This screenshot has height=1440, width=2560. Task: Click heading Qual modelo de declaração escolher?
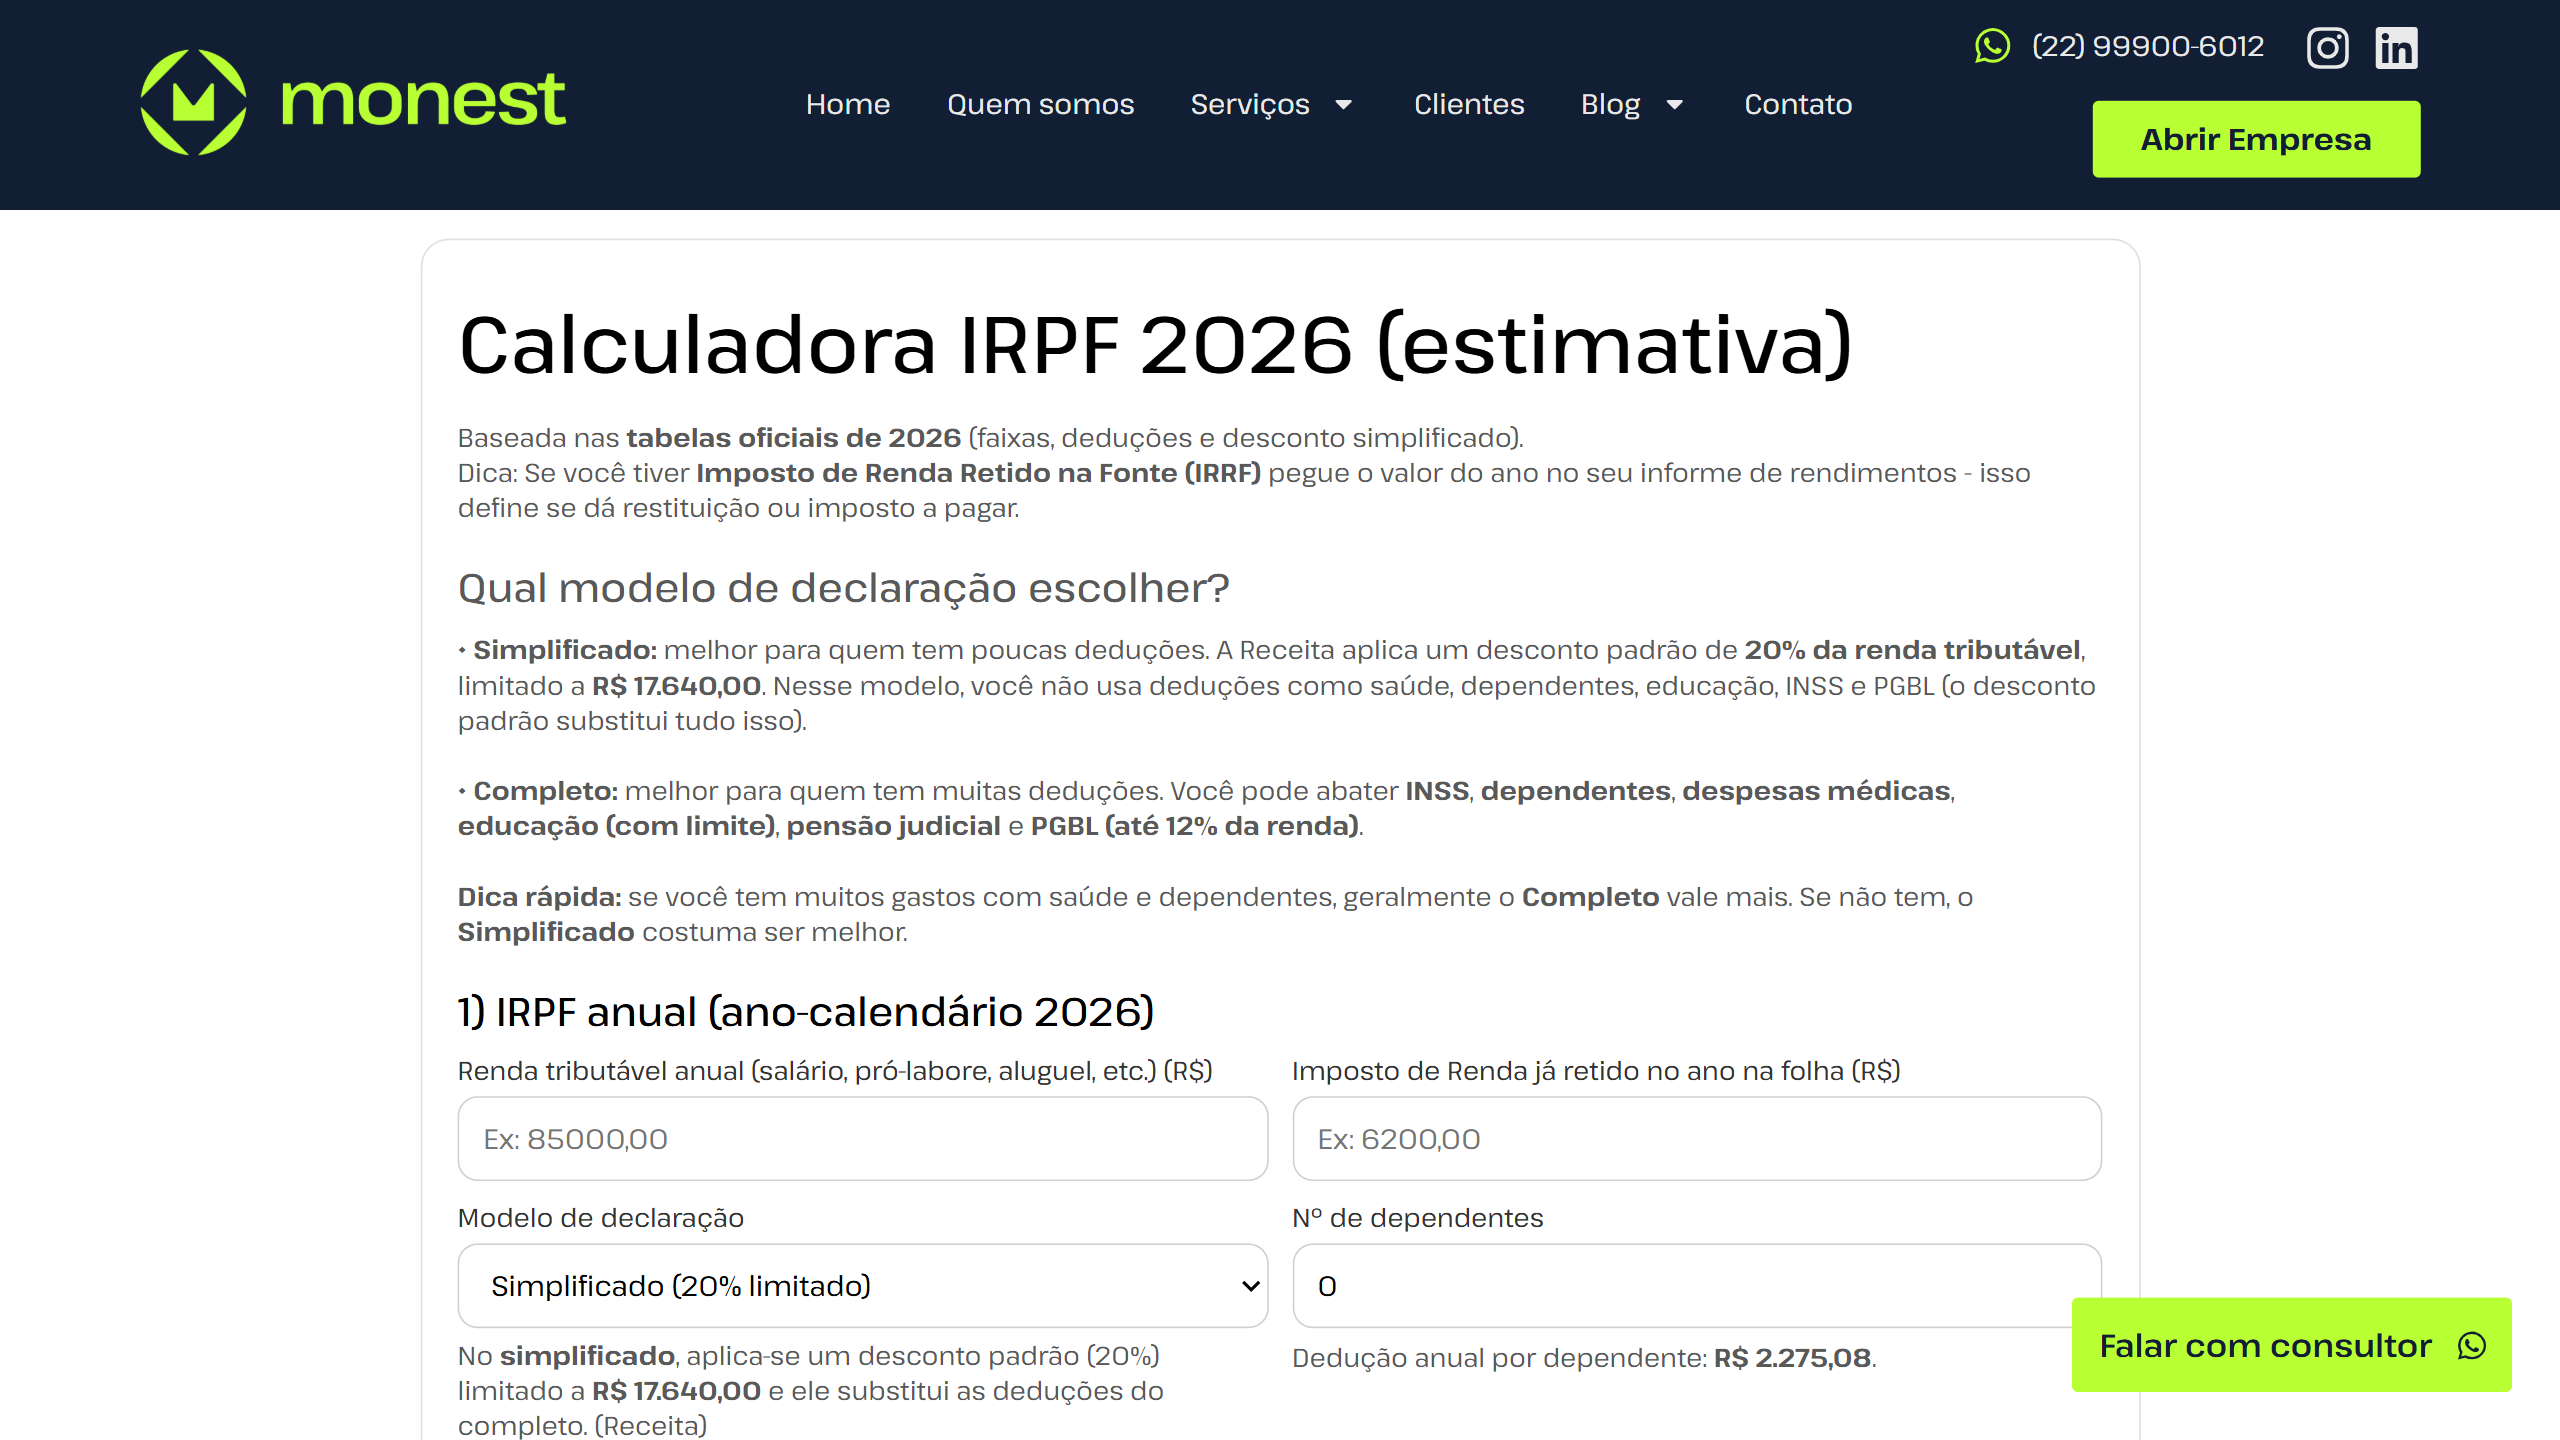click(843, 588)
